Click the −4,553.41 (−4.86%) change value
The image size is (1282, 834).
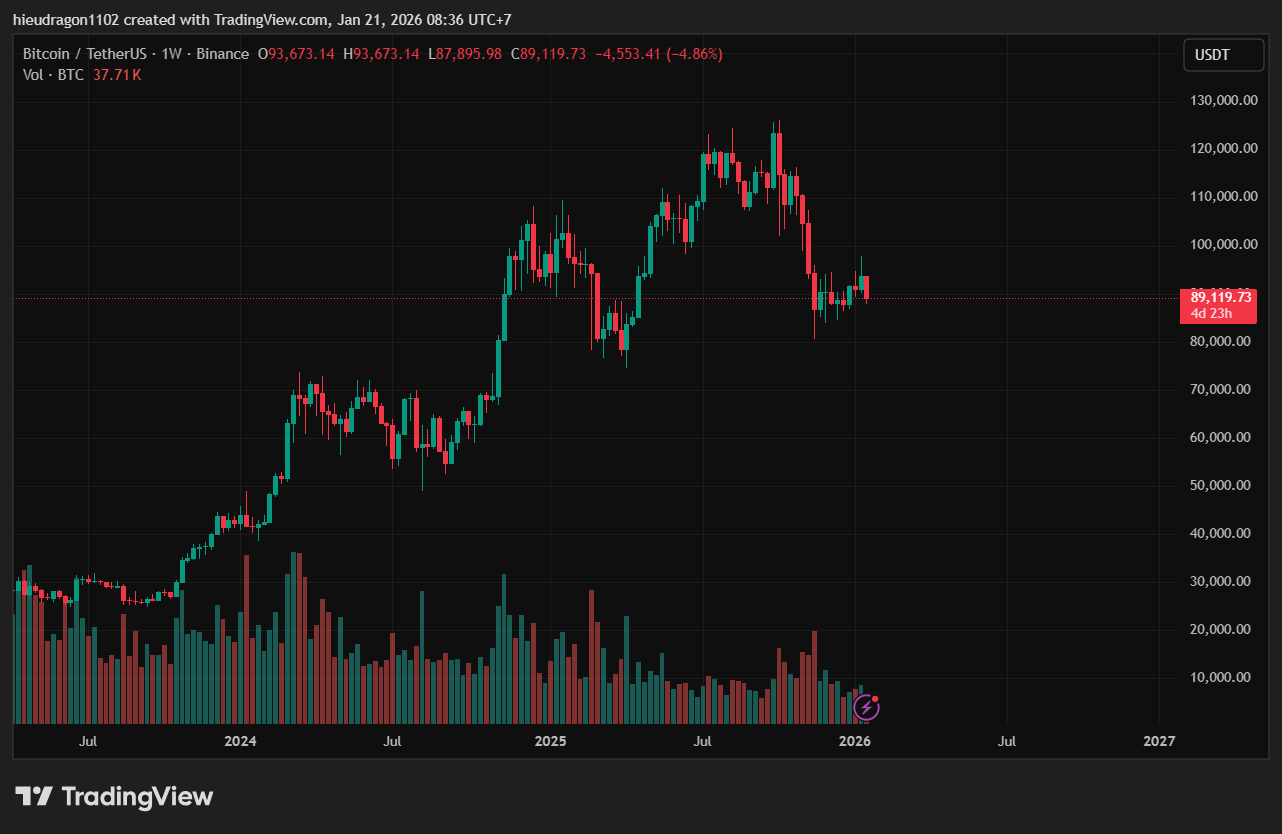click(x=658, y=54)
